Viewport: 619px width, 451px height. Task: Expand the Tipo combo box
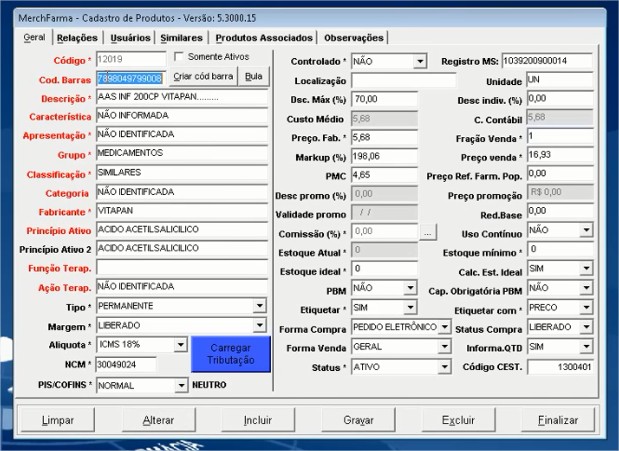[x=260, y=306]
